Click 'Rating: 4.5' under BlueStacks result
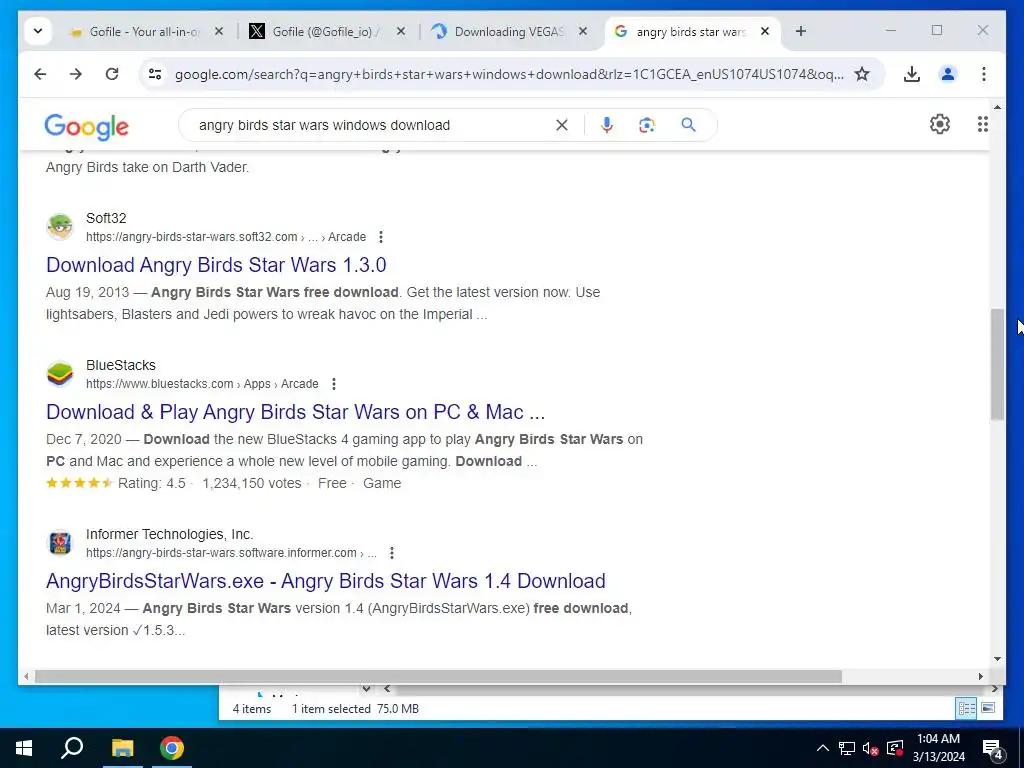 coord(152,483)
